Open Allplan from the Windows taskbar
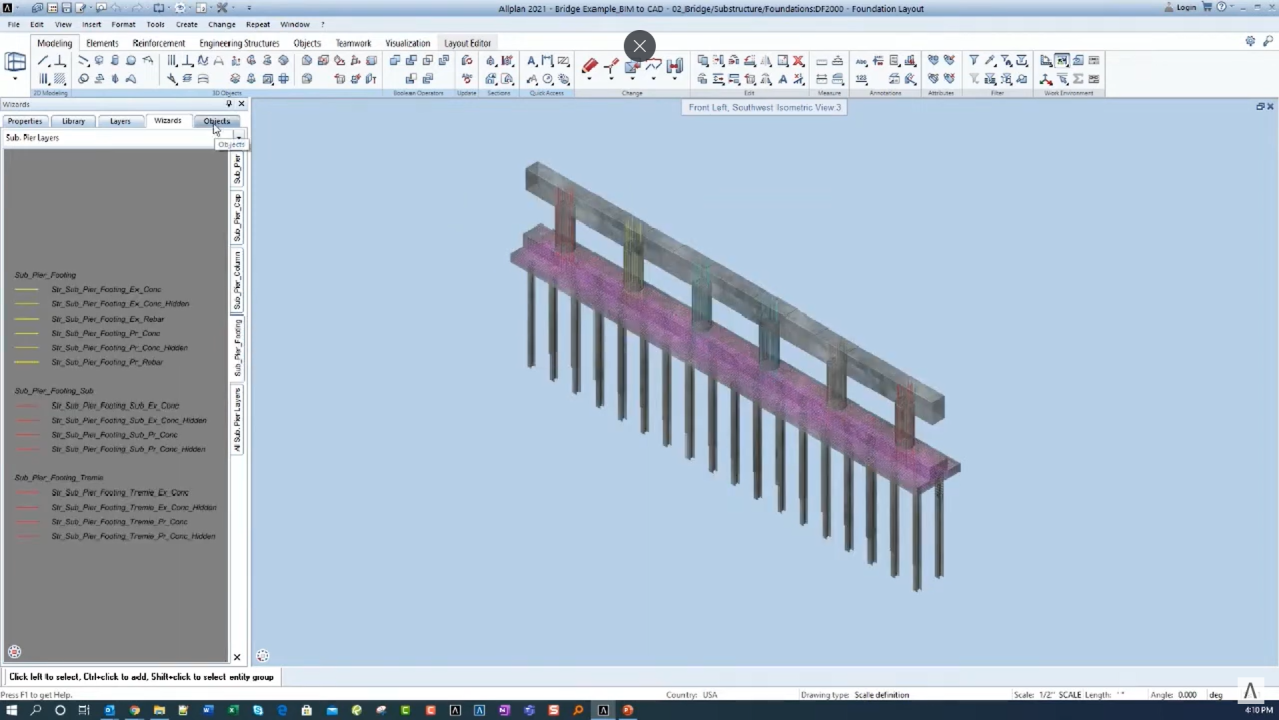The image size is (1279, 720). coord(603,711)
